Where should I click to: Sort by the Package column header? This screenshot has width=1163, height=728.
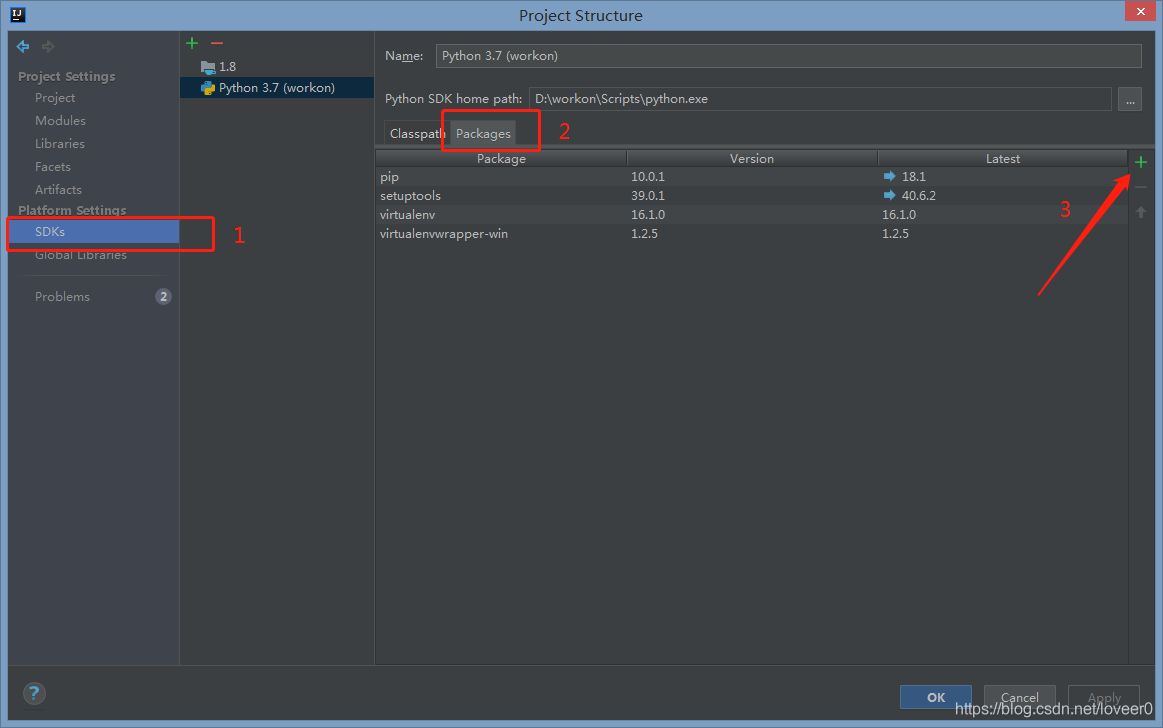501,159
